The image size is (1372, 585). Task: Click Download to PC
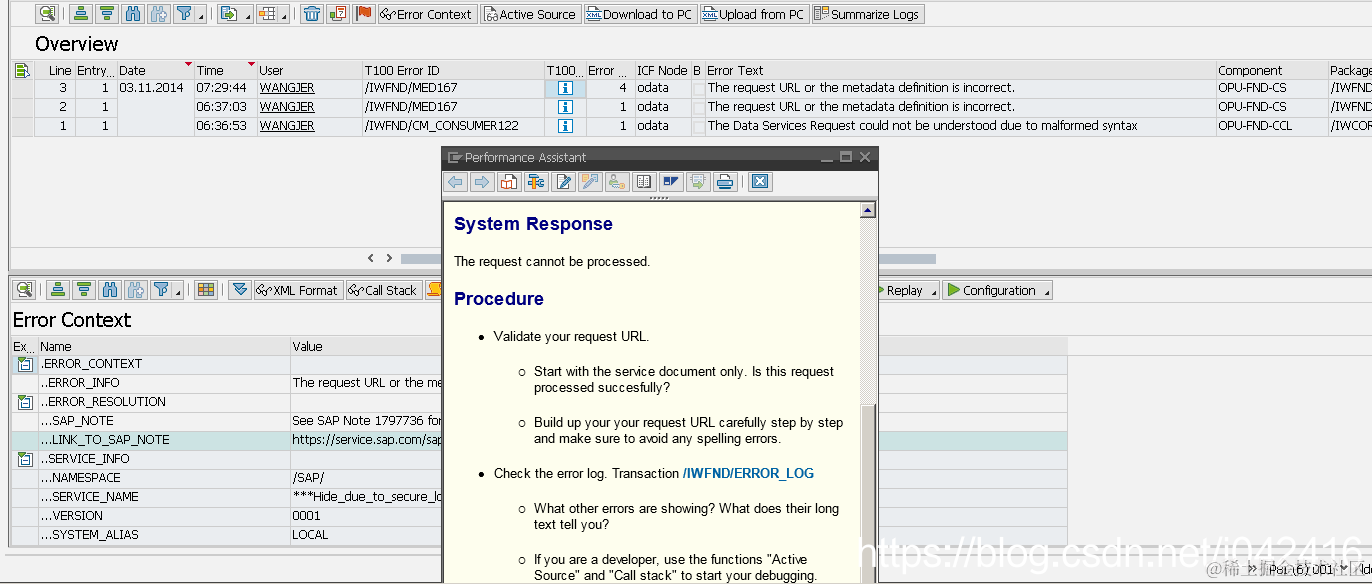click(x=639, y=14)
